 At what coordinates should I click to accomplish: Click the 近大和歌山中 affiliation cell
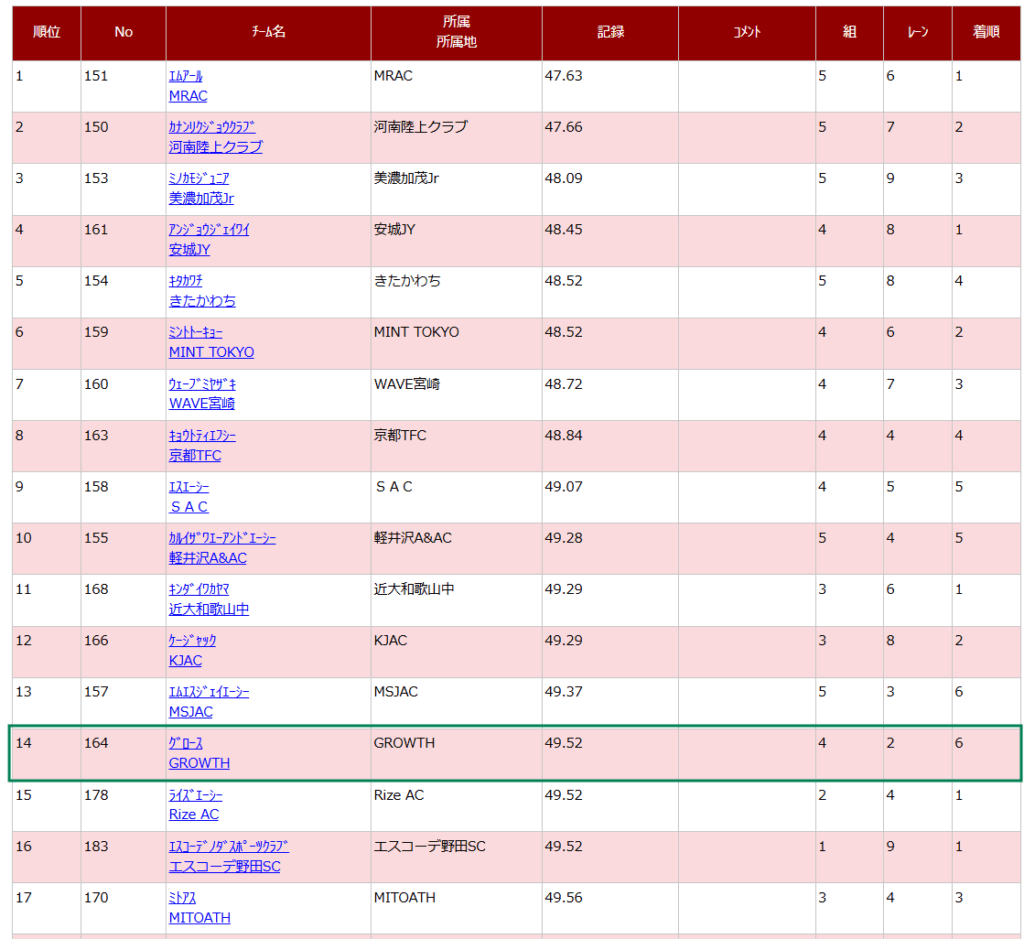[x=456, y=600]
